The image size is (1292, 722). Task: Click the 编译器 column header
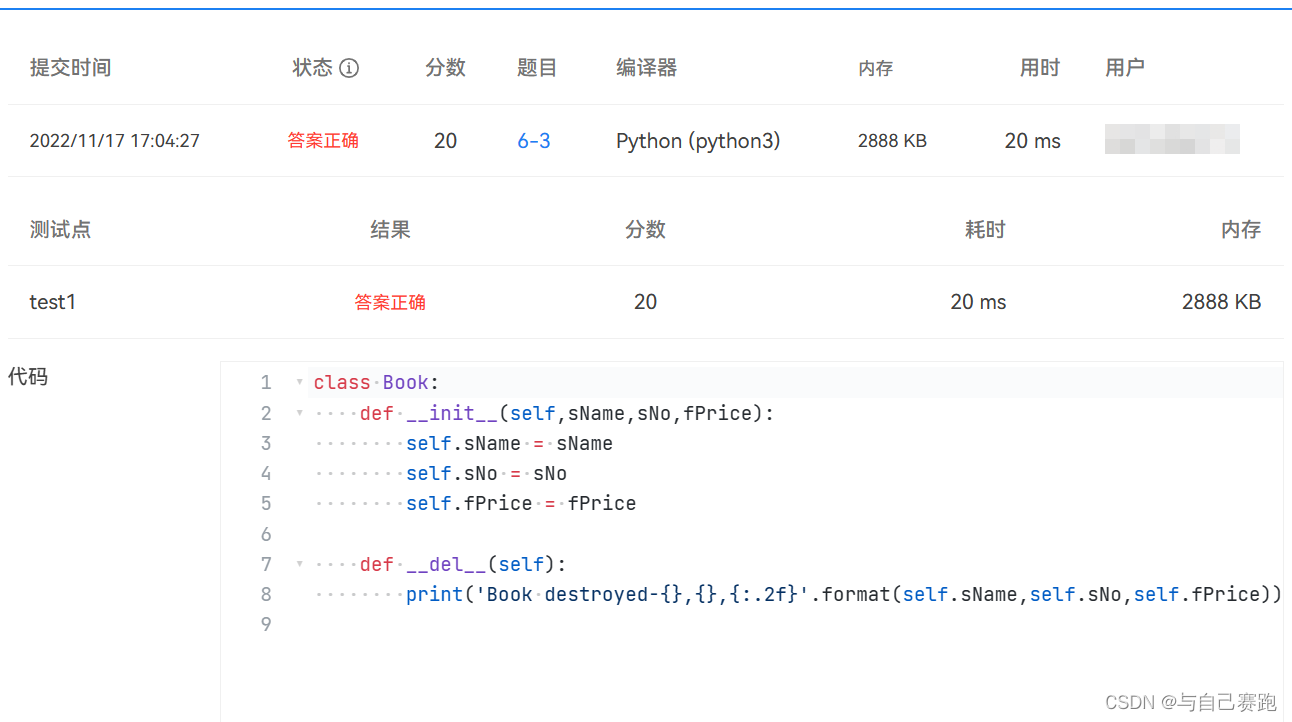click(x=646, y=67)
